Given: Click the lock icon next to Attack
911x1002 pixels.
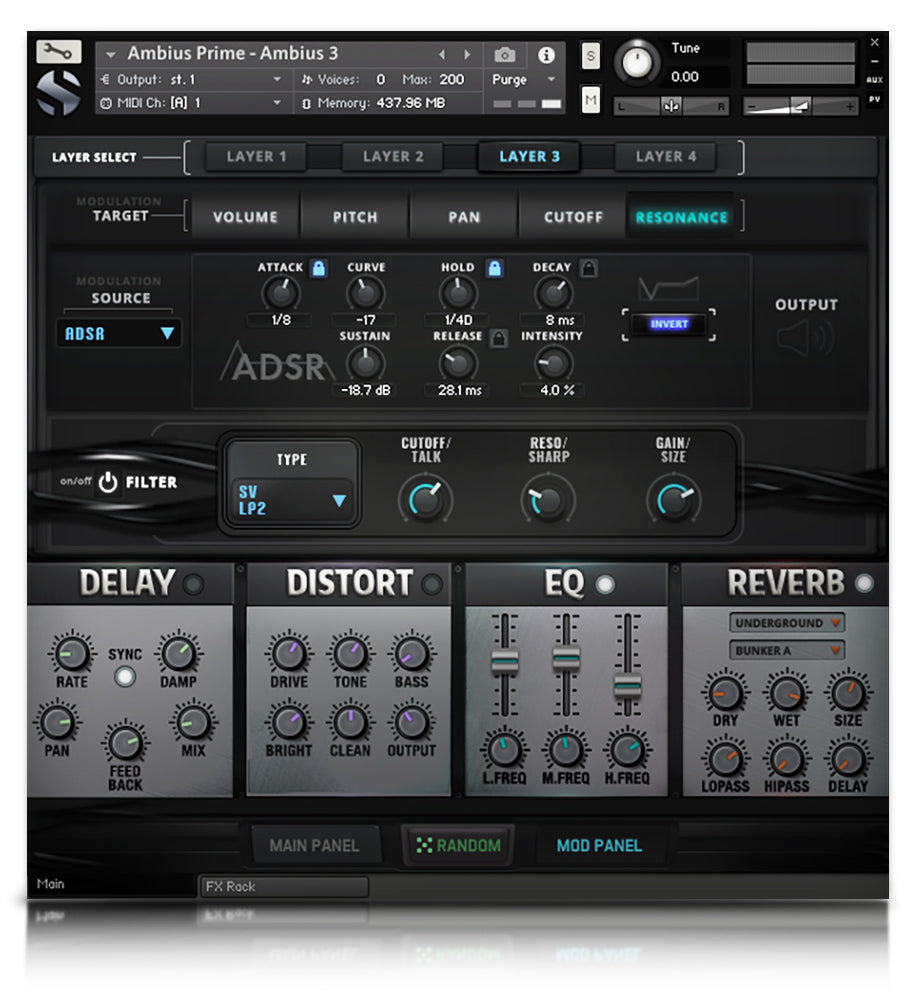Looking at the screenshot, I should (x=319, y=268).
